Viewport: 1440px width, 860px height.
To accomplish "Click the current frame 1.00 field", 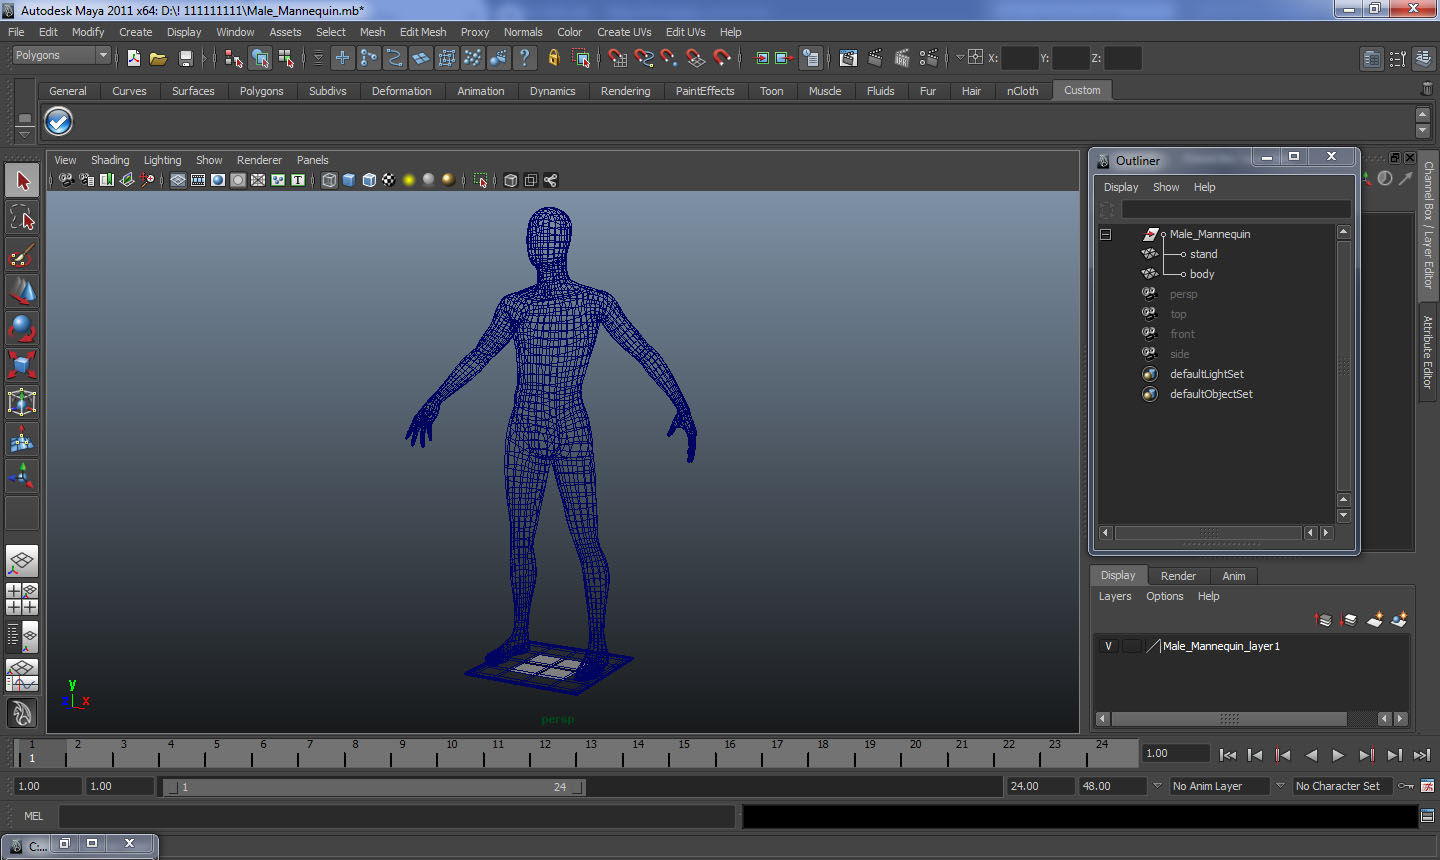I will pos(1176,753).
